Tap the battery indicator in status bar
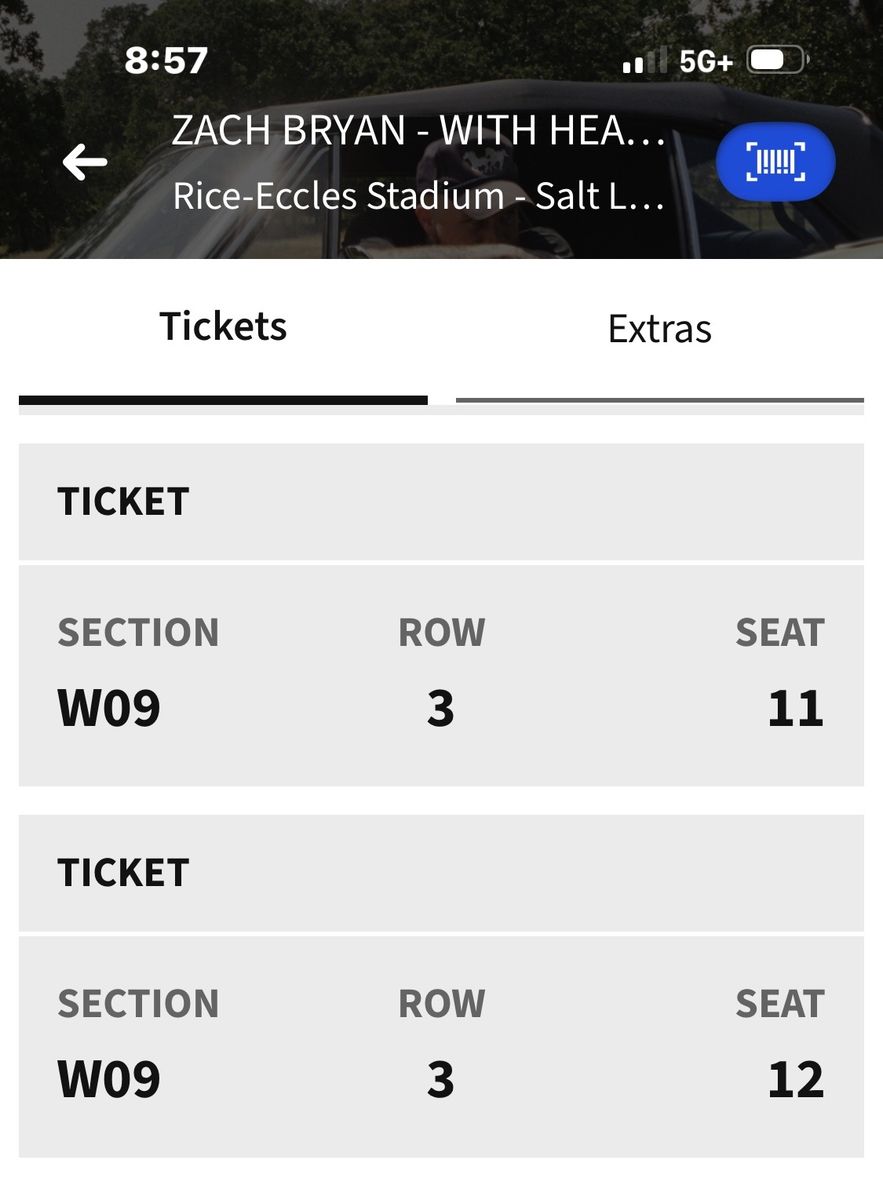The height and width of the screenshot is (1200, 883). coord(778,61)
